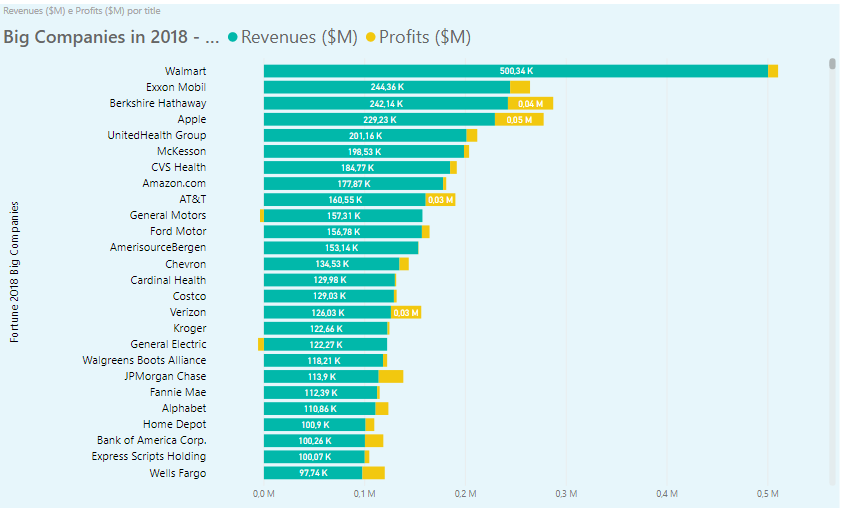Click General Electric negative profit segment
Image resolution: width=848 pixels, height=514 pixels.
[261, 345]
